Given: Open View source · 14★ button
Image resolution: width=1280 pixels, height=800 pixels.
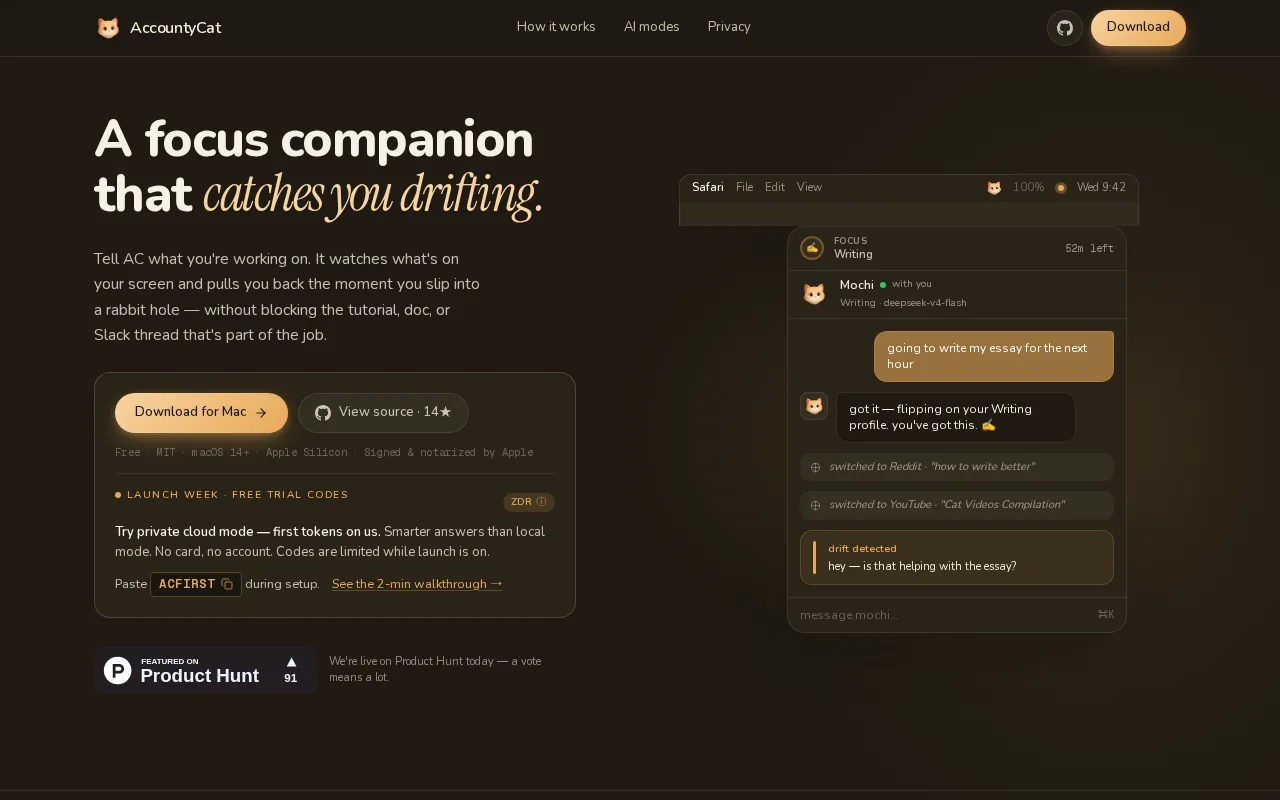Looking at the screenshot, I should tap(383, 413).
